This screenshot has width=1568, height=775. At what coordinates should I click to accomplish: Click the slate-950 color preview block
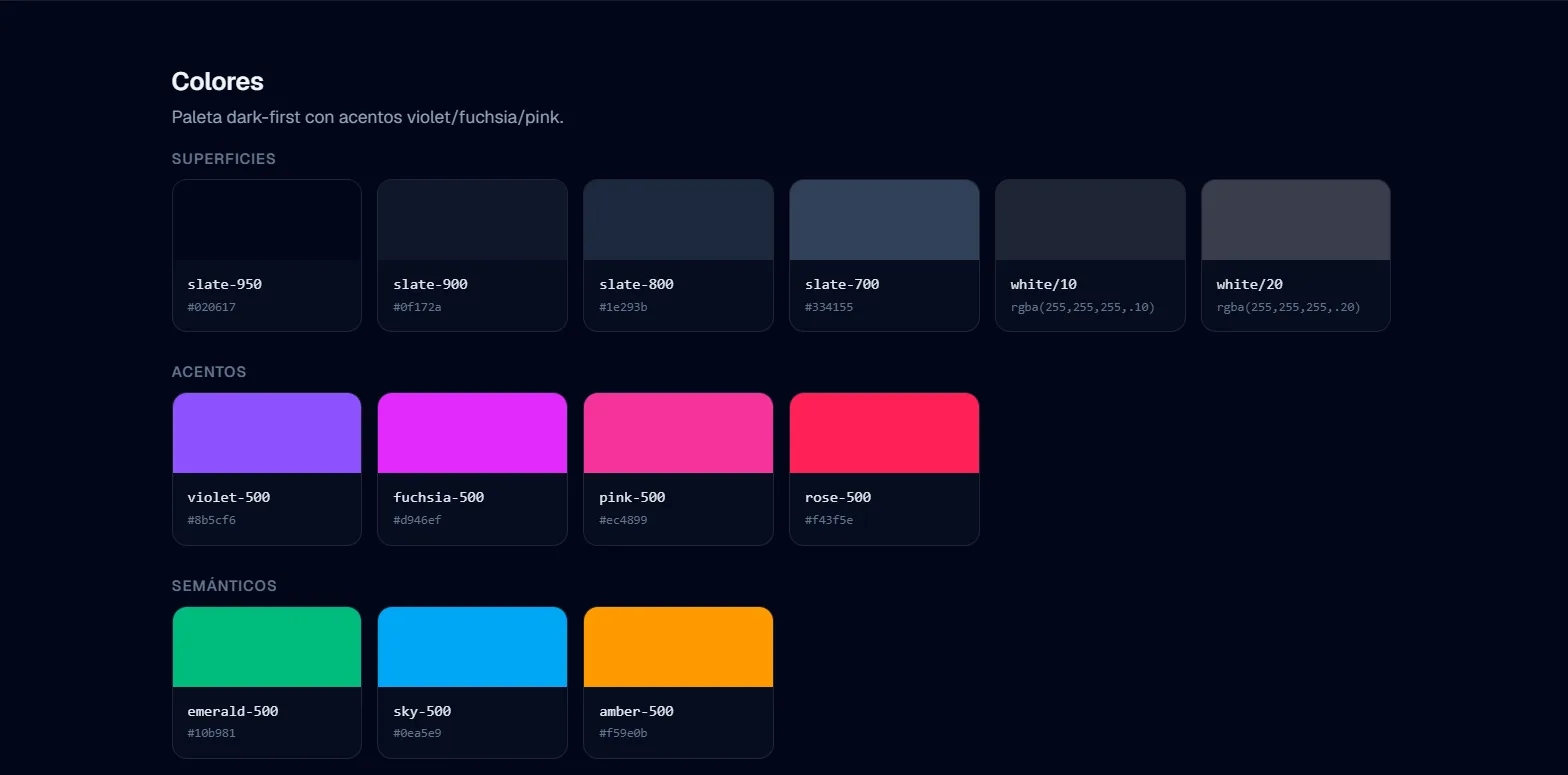[x=267, y=220]
